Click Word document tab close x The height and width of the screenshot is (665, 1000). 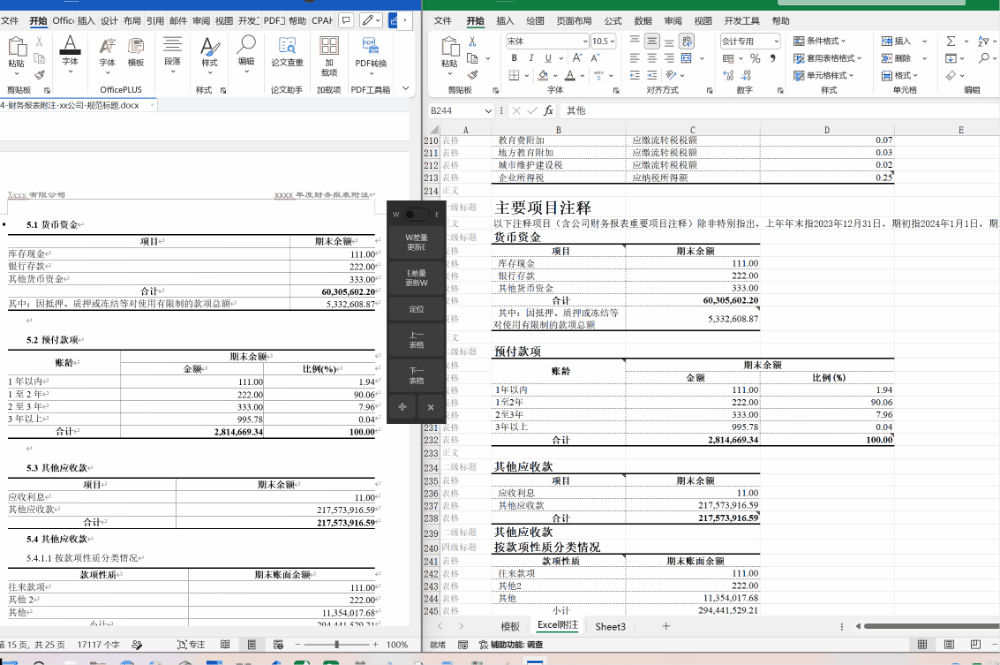point(152,105)
